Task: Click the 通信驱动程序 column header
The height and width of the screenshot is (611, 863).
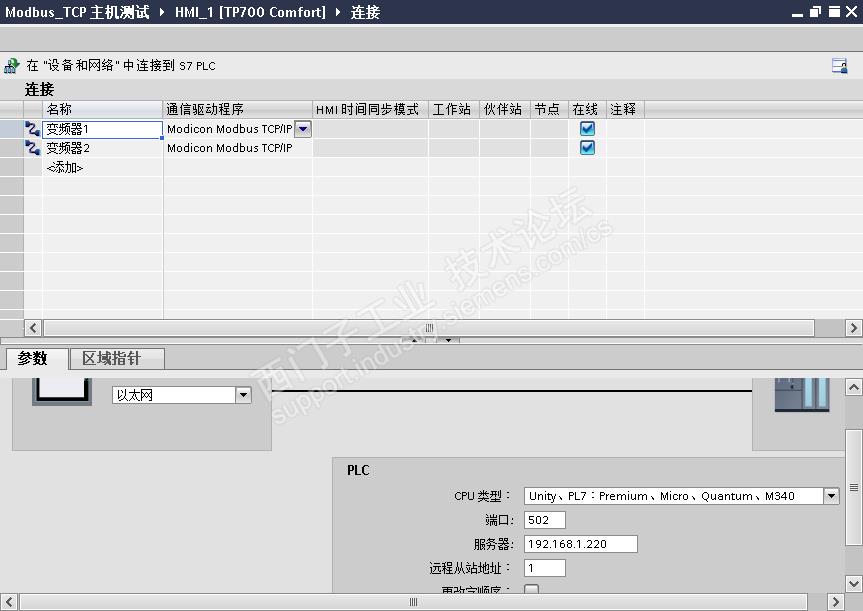Action: coord(238,109)
